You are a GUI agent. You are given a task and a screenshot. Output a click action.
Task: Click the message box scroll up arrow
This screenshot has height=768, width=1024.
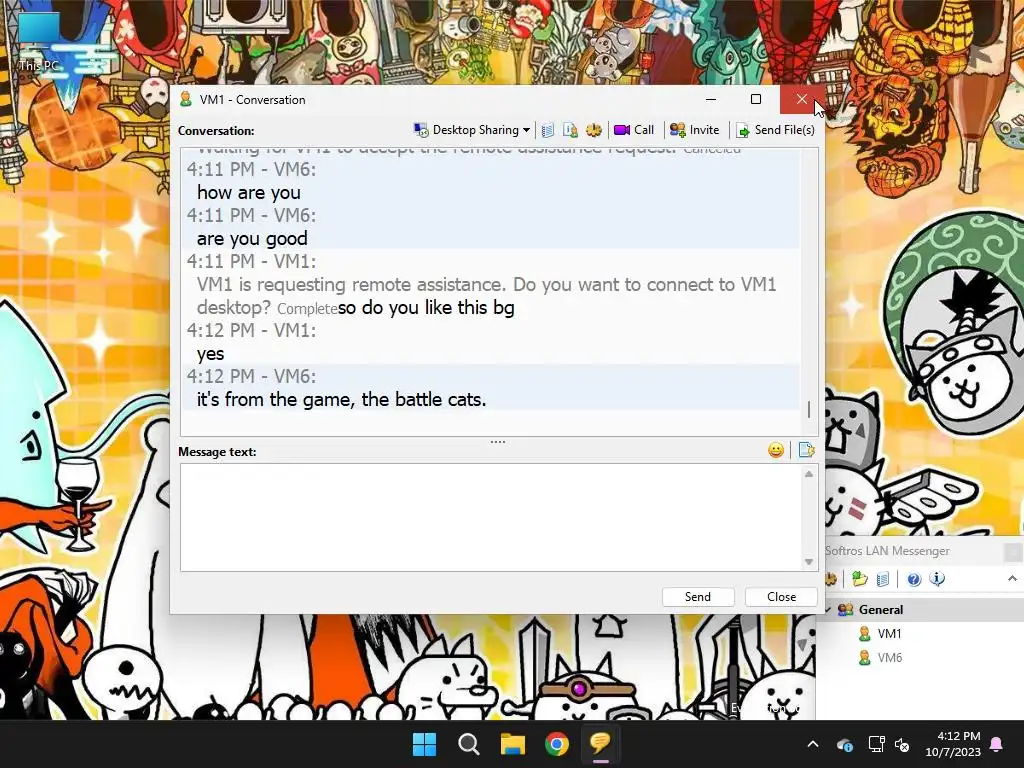point(809,474)
